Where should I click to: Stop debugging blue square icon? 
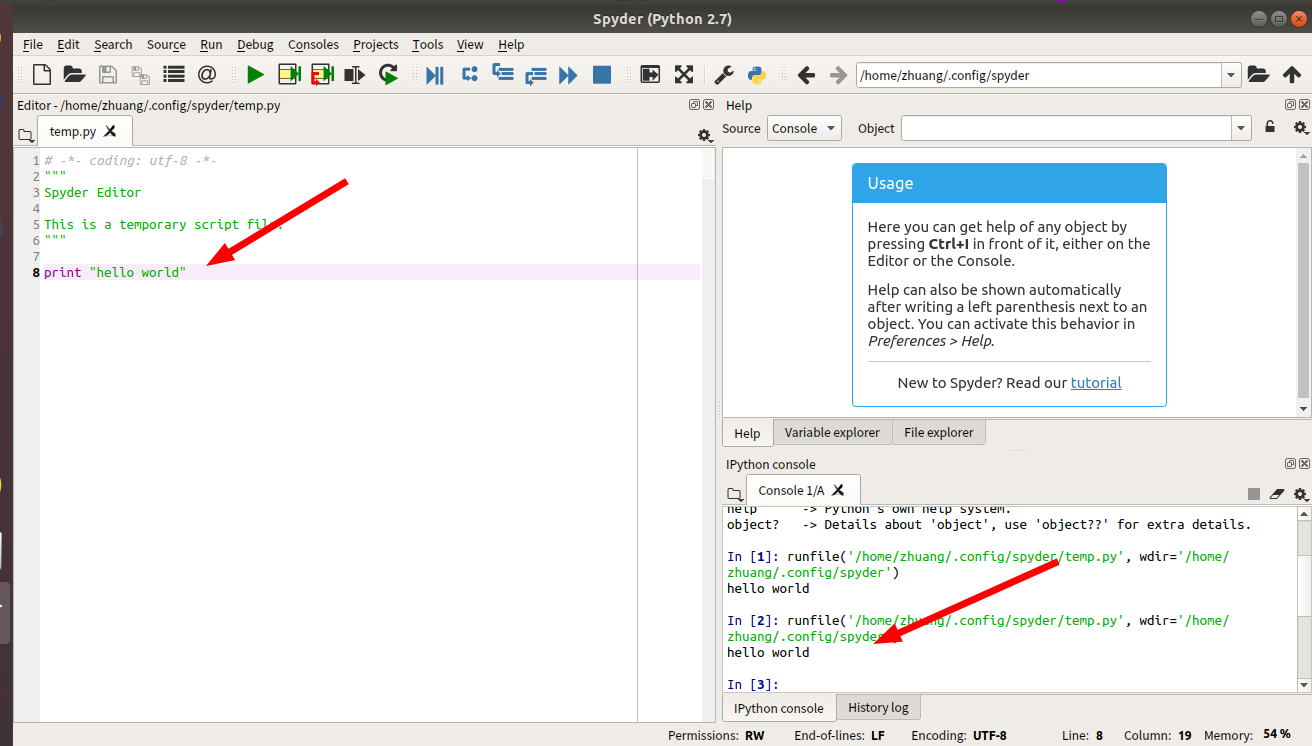point(601,74)
